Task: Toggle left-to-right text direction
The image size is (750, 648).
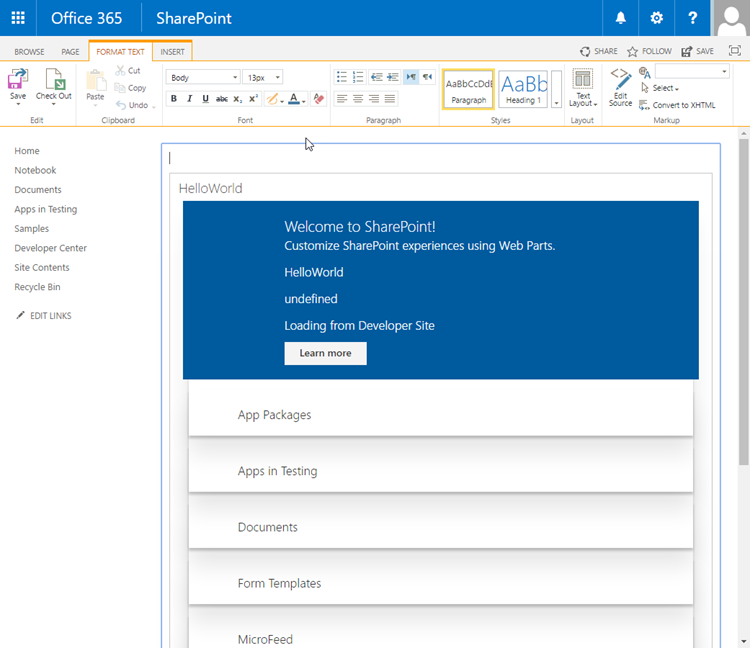Action: tap(411, 77)
